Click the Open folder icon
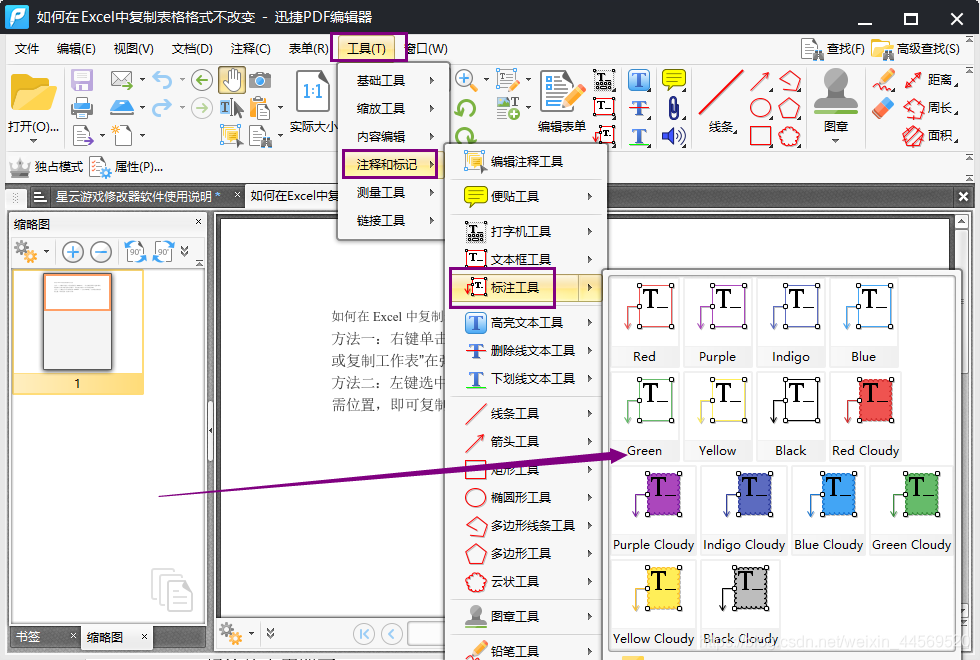This screenshot has height=660, width=980. [x=33, y=92]
